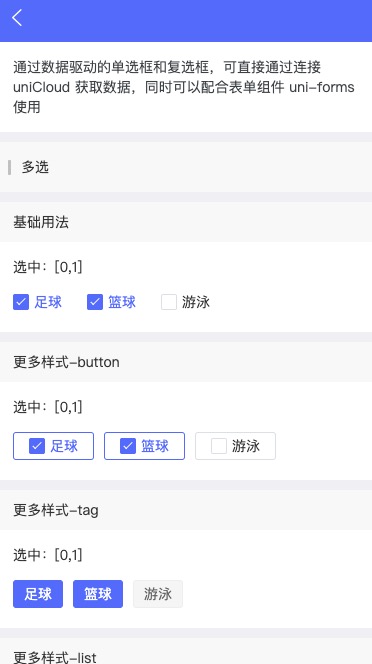Screen dimensions: 372x664
Task: Click the checkmark box inside 篮球 button
Action: (128, 446)
